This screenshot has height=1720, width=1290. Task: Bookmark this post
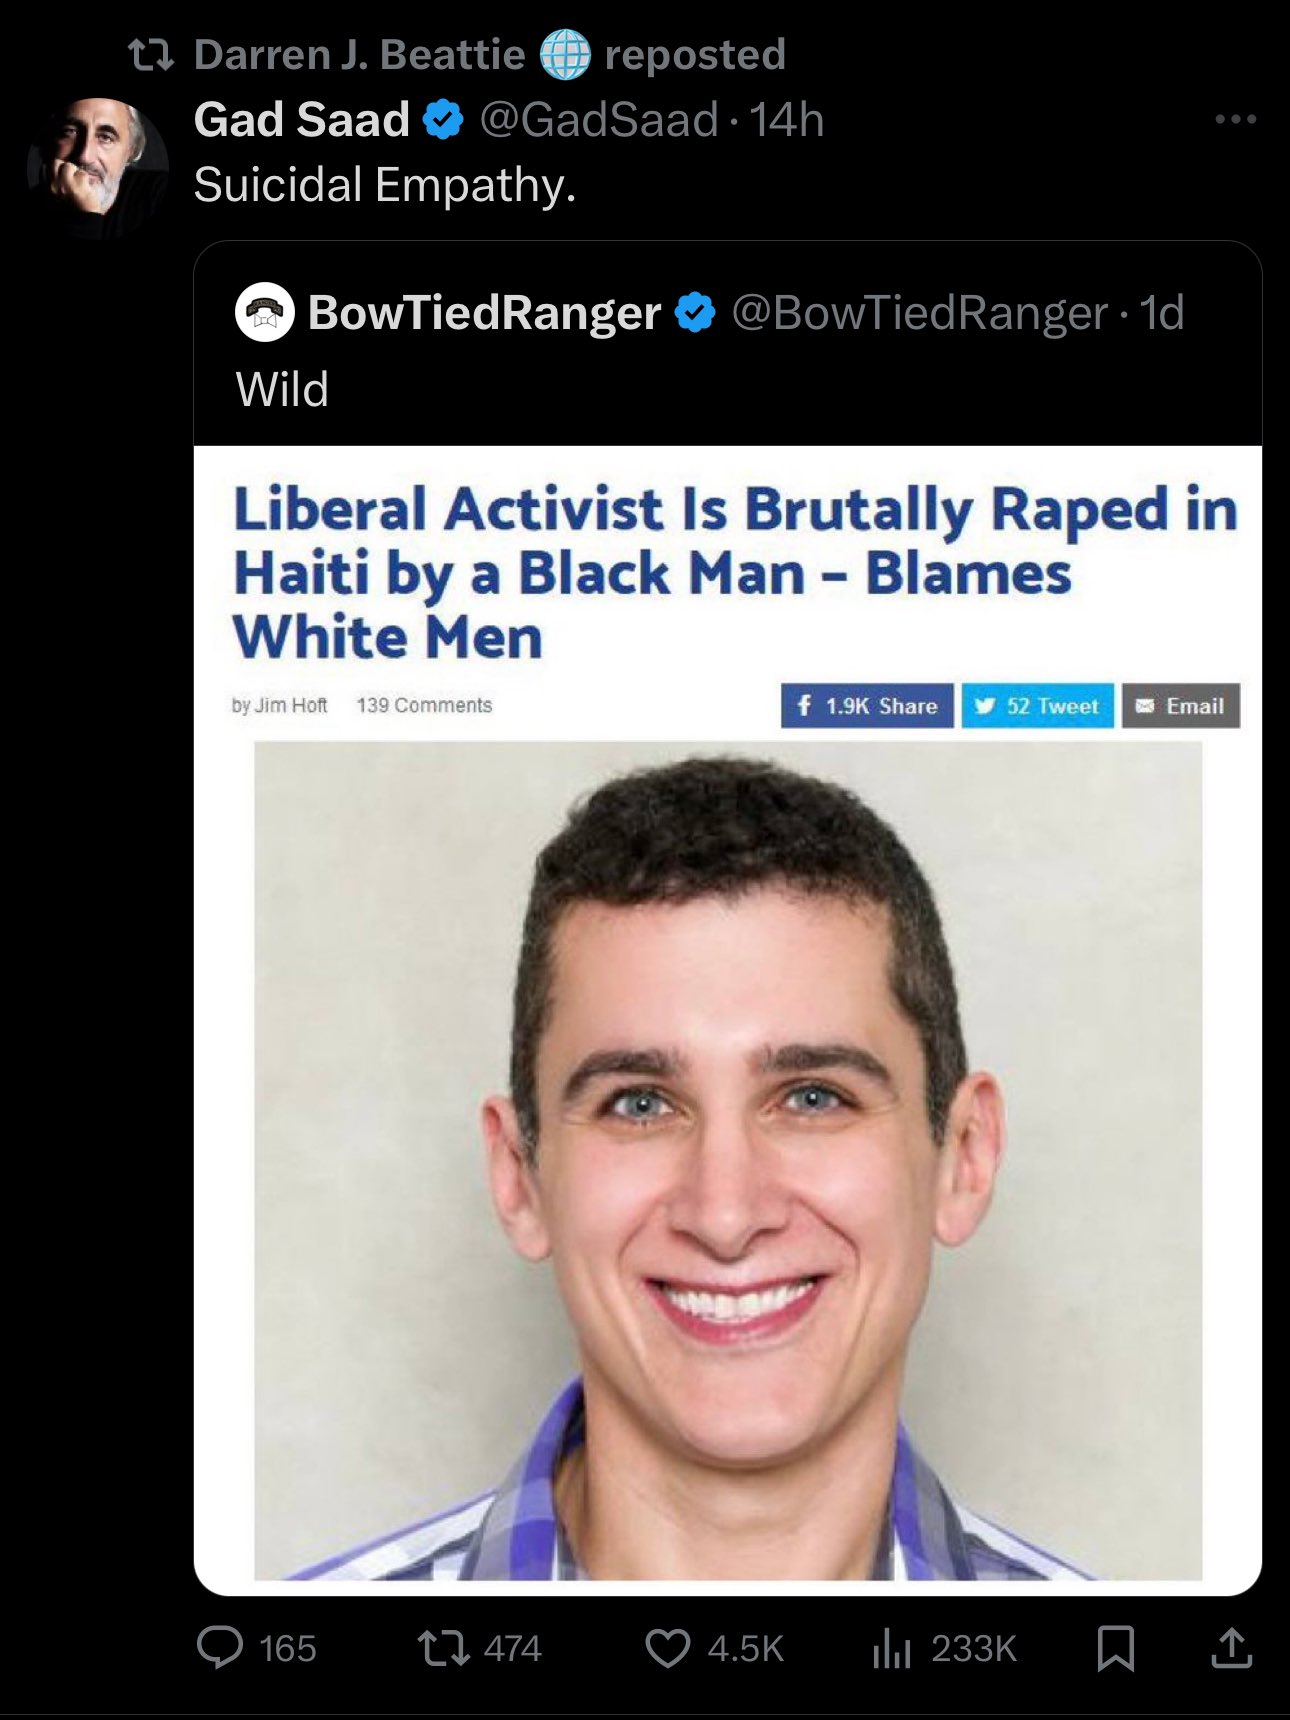[x=1116, y=1648]
